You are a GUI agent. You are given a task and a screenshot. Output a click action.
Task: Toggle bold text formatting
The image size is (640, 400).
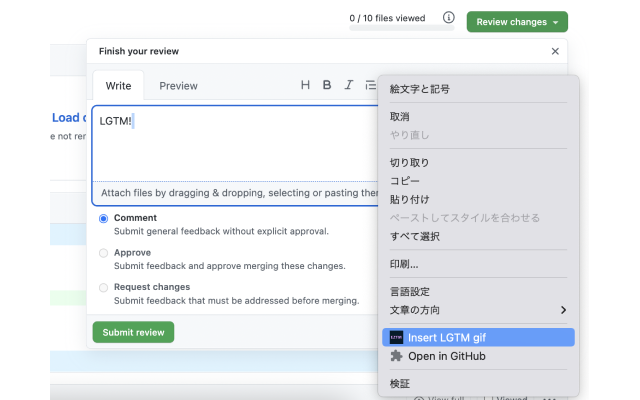click(x=327, y=85)
